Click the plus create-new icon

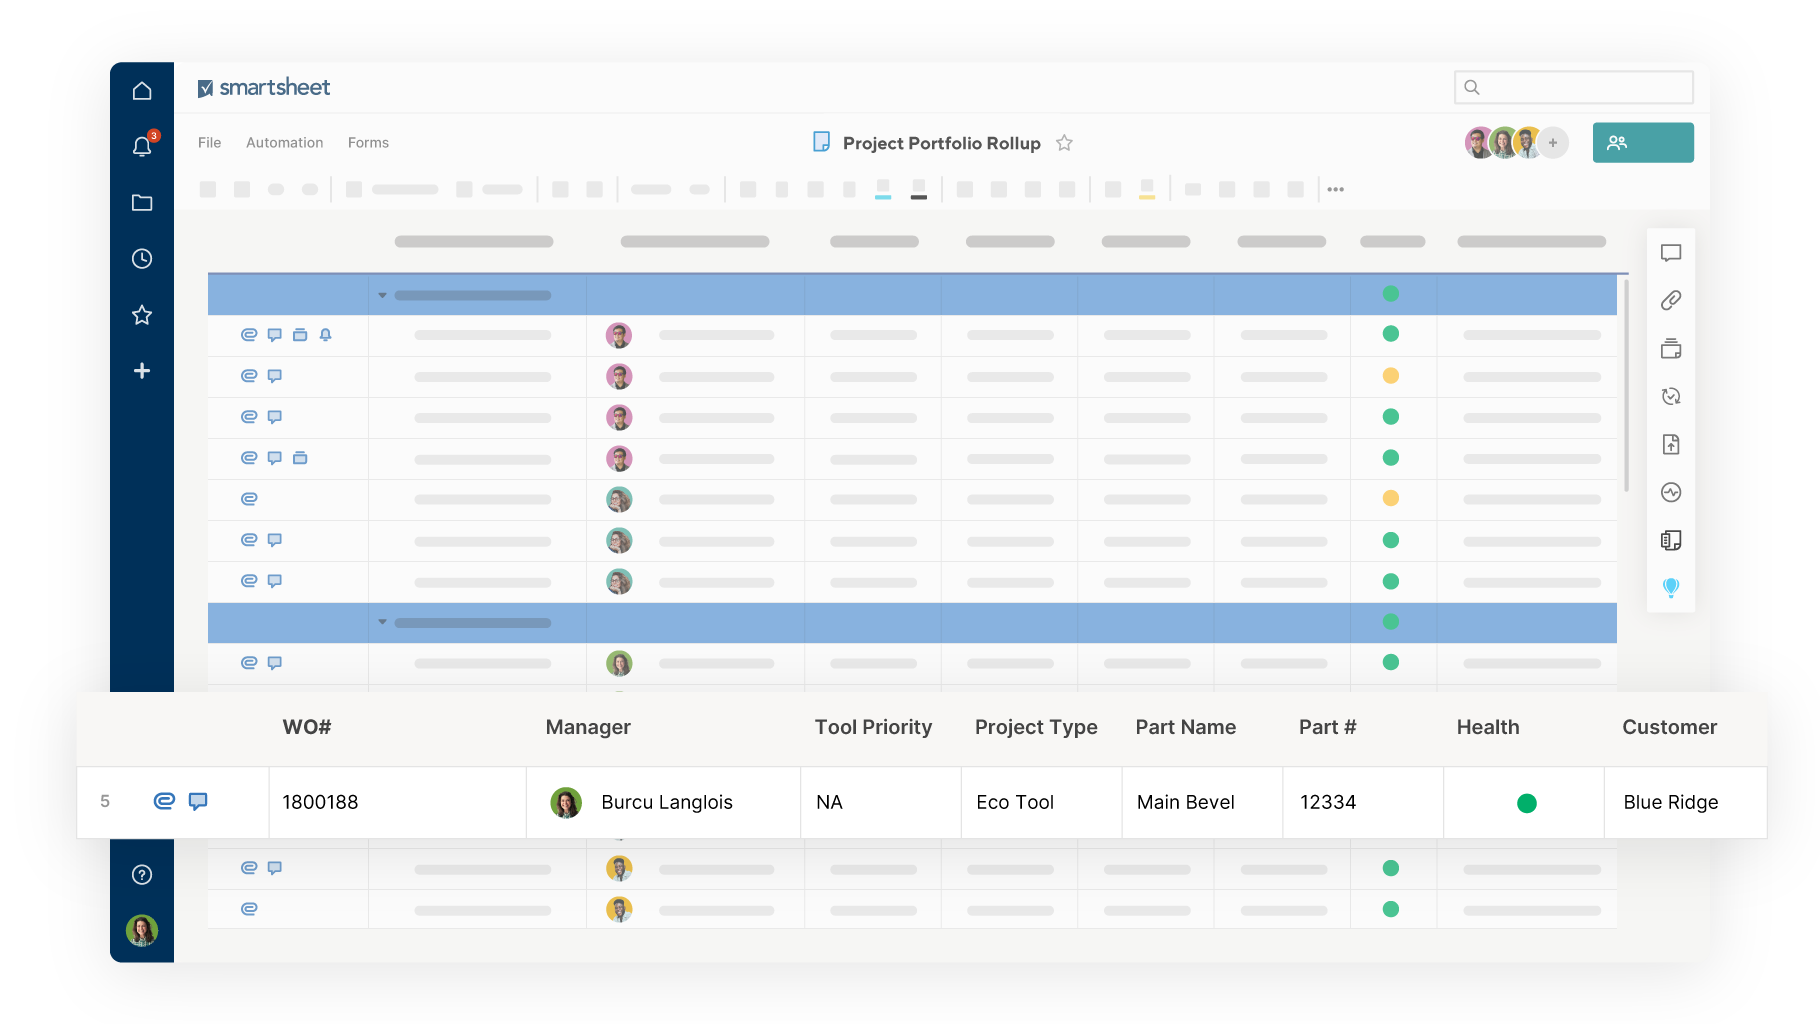[x=142, y=371]
